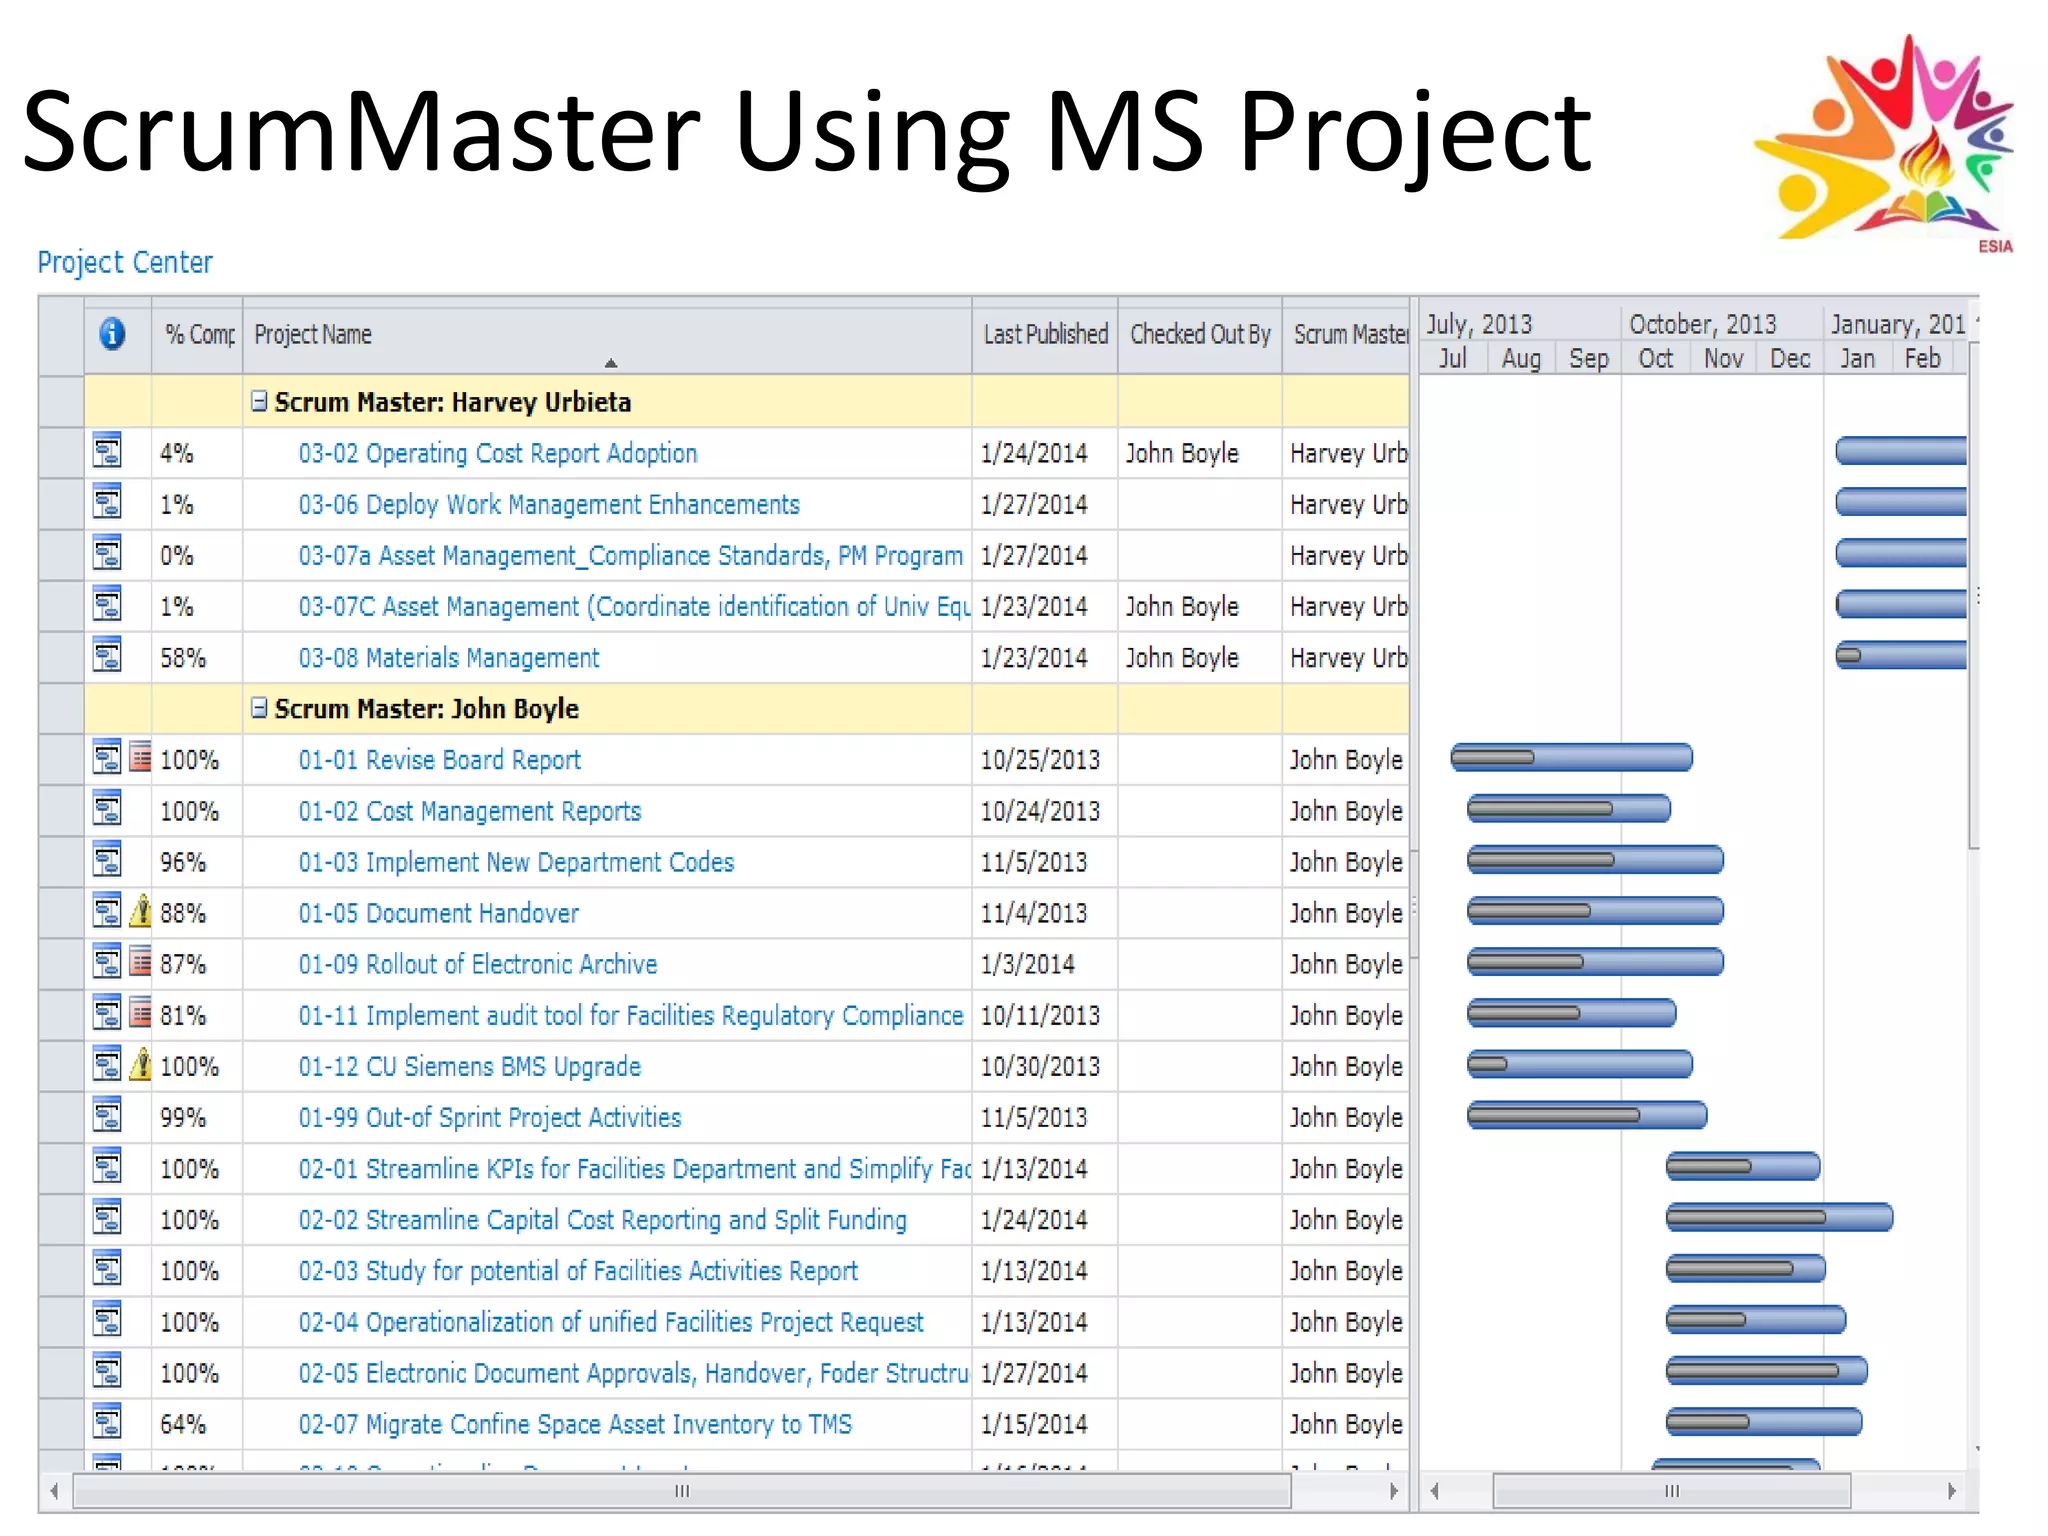Screen dimensions: 2048x1536
Task: Click project icon for 01-03 Implement New Department Codes
Action: pyautogui.click(x=107, y=859)
